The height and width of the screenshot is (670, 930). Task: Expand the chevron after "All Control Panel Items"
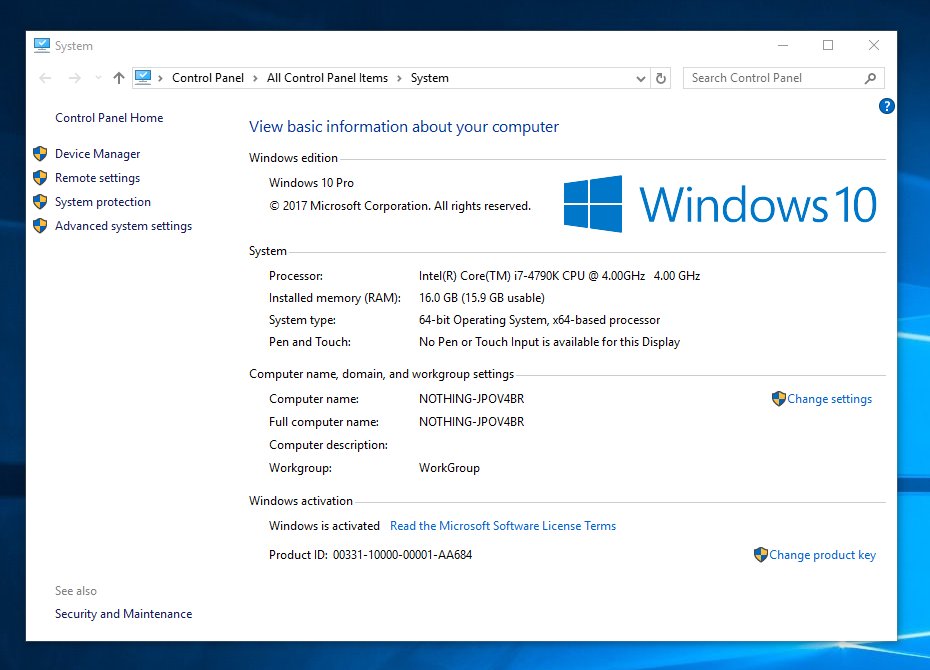399,78
